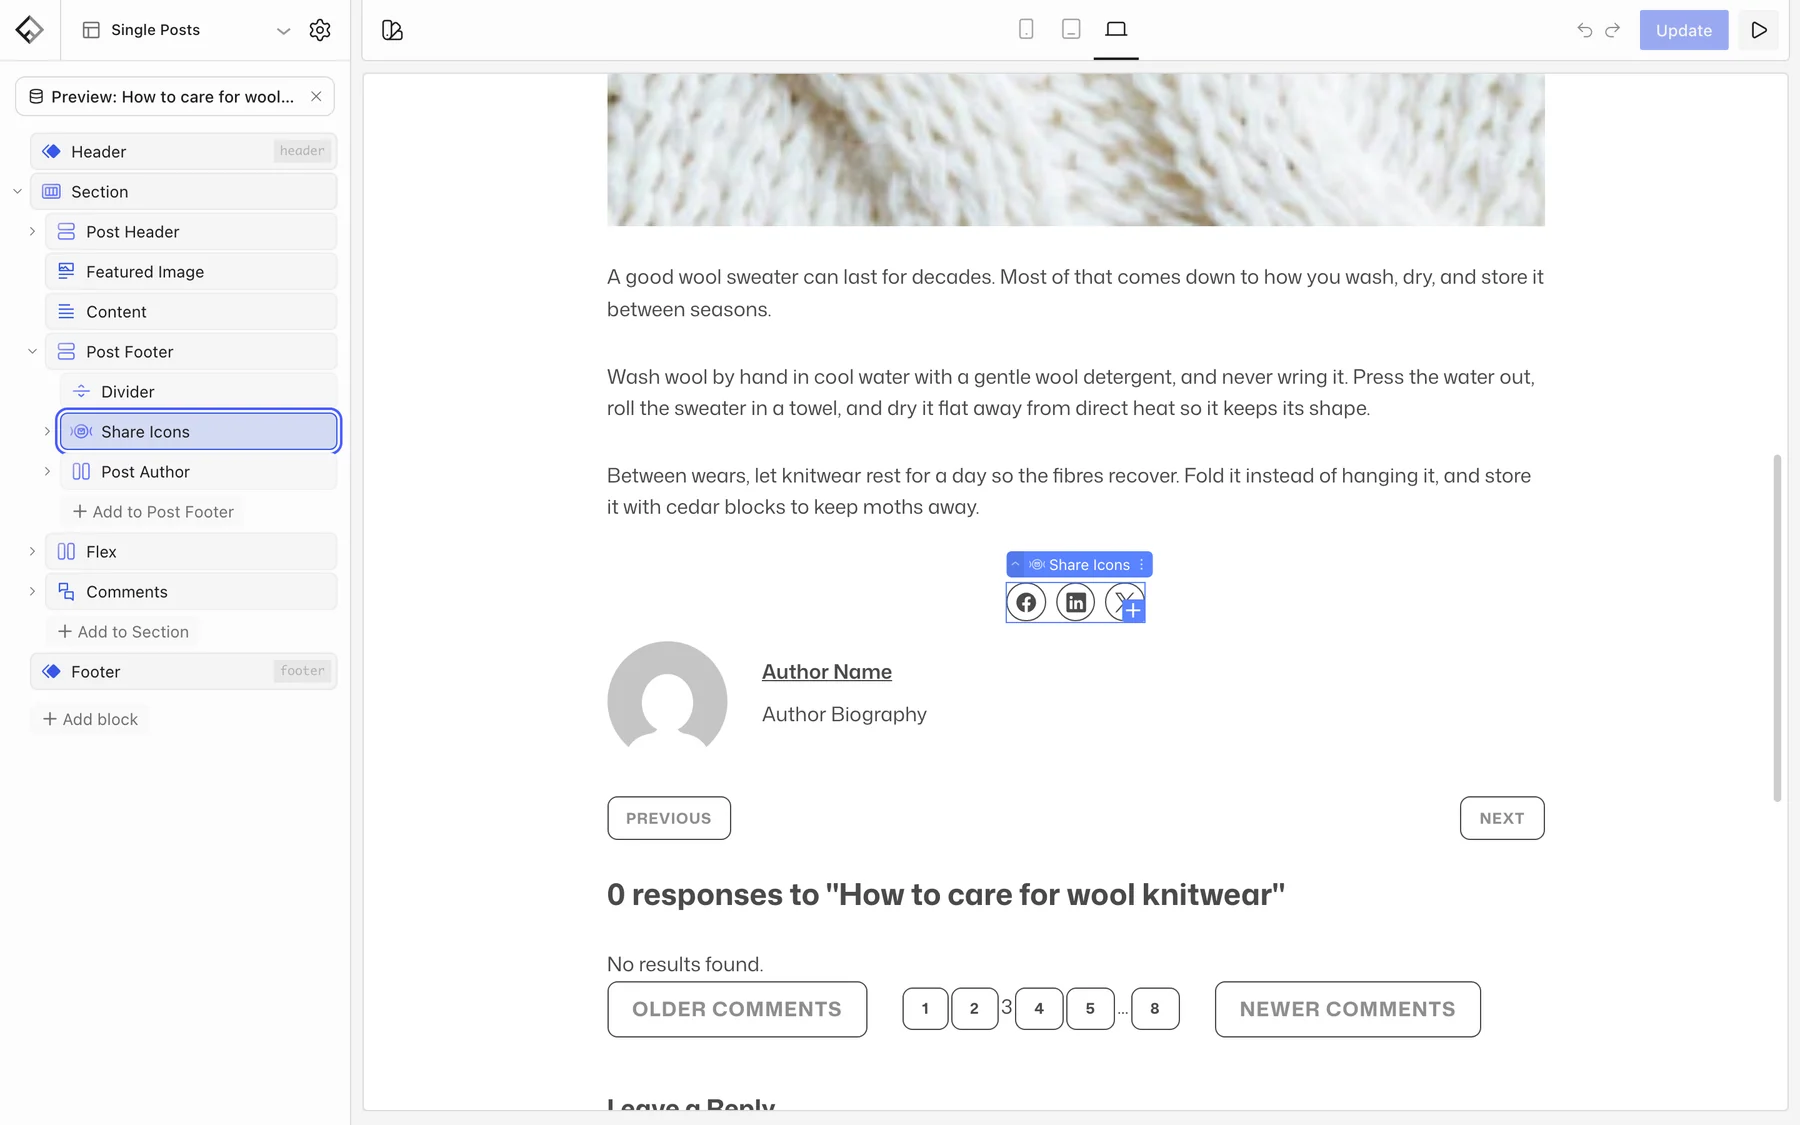
Task: Click the preview play icon
Action: click(1758, 30)
